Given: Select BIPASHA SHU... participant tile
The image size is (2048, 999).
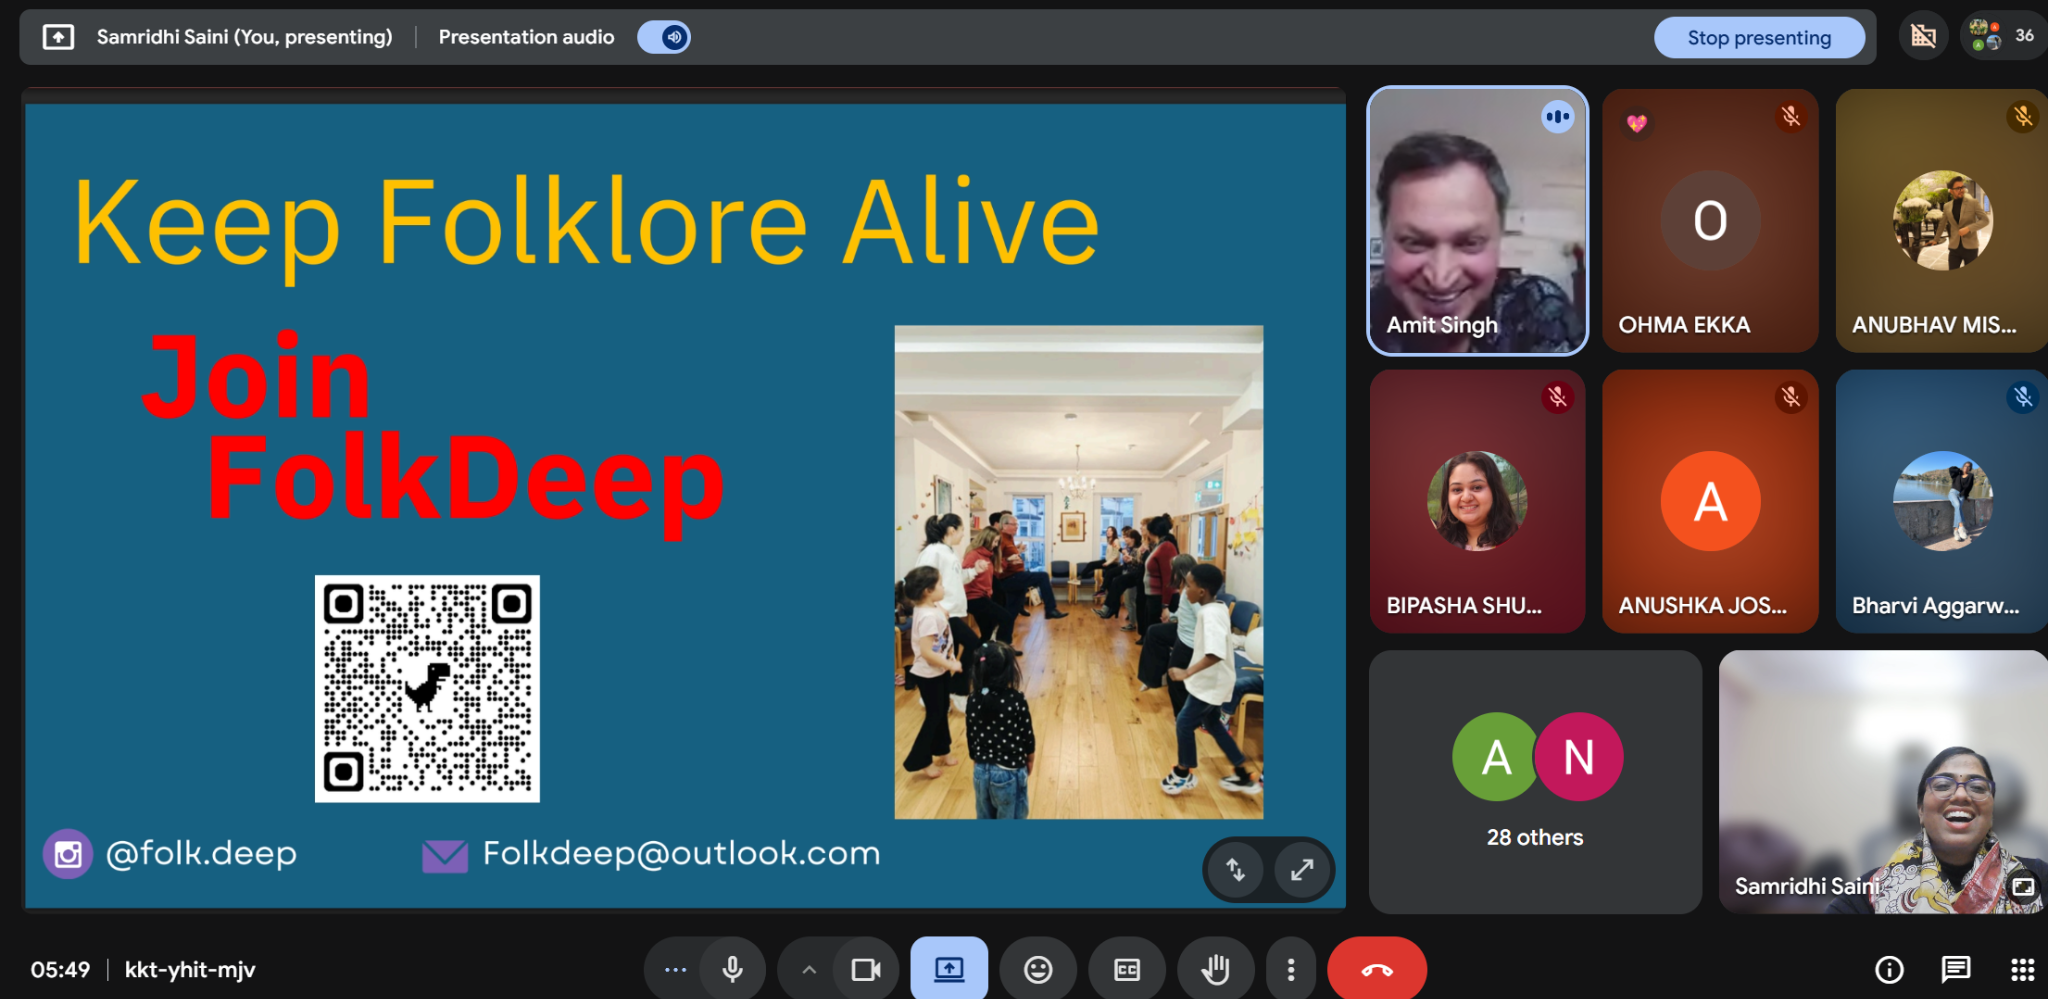Looking at the screenshot, I should (x=1477, y=501).
